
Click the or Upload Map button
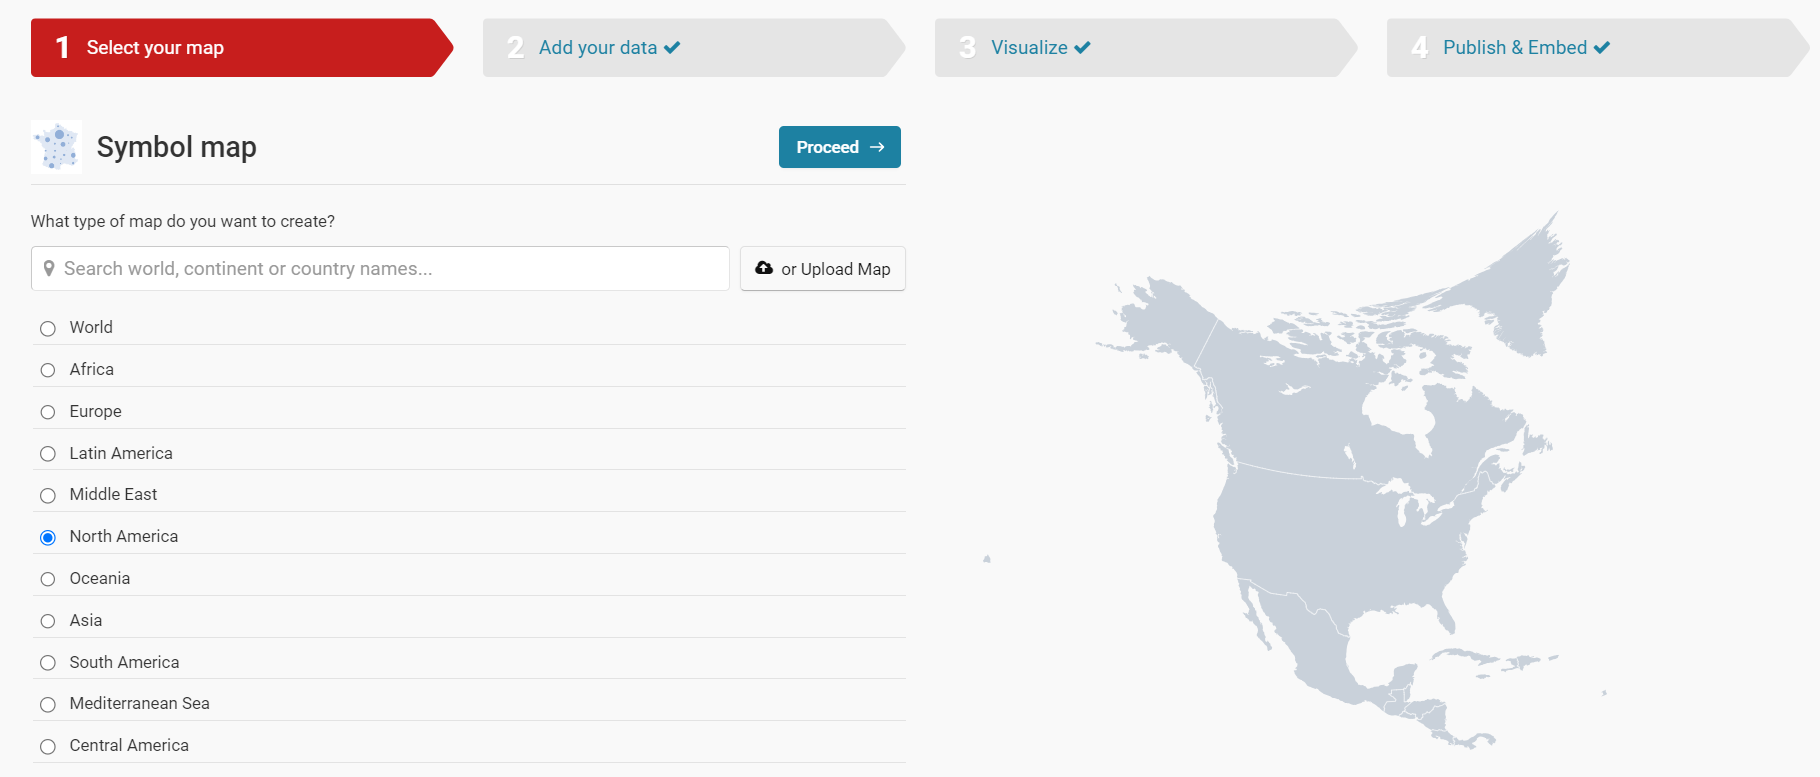point(823,269)
